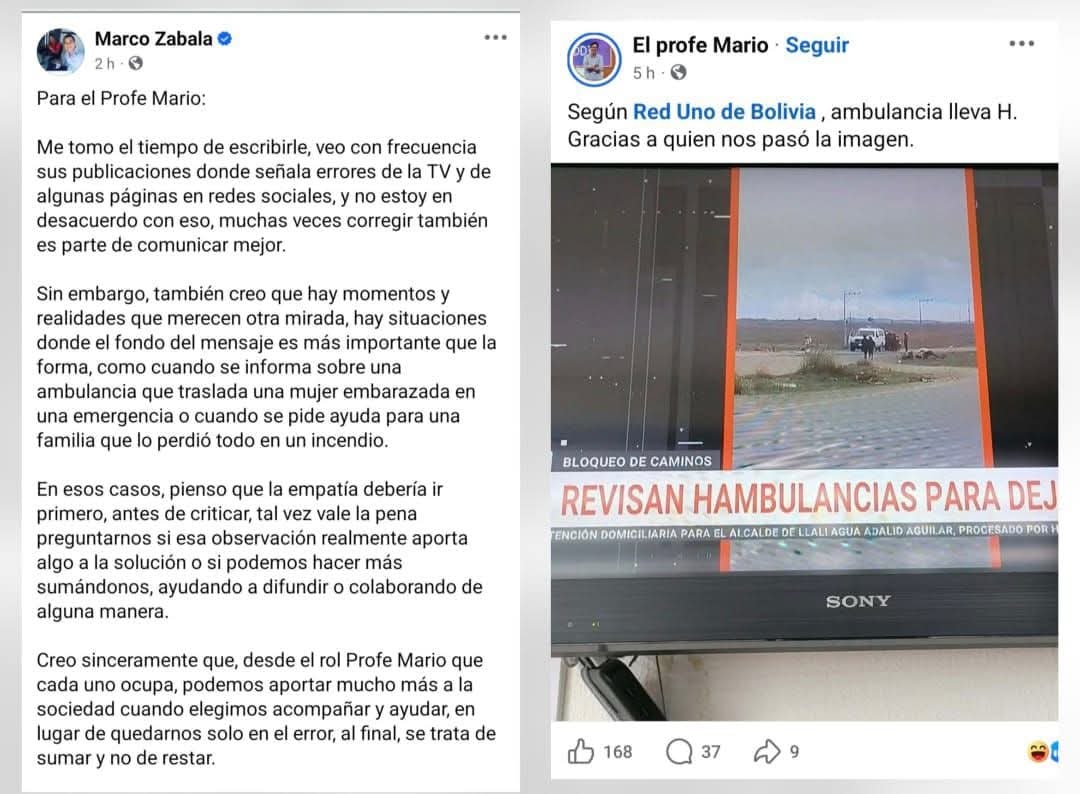Like El profe Mario's post
Viewport: 1080px width, 794px height.
click(x=581, y=751)
